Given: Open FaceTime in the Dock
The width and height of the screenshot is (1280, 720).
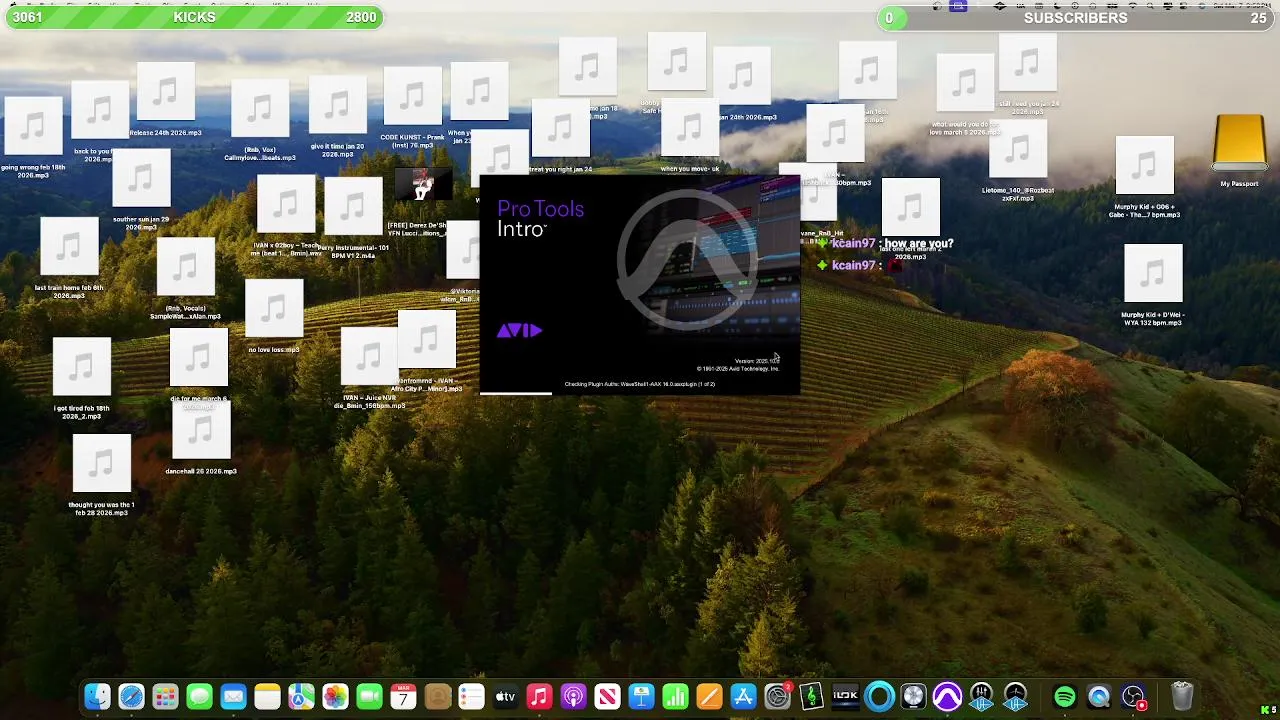Looking at the screenshot, I should click(369, 696).
